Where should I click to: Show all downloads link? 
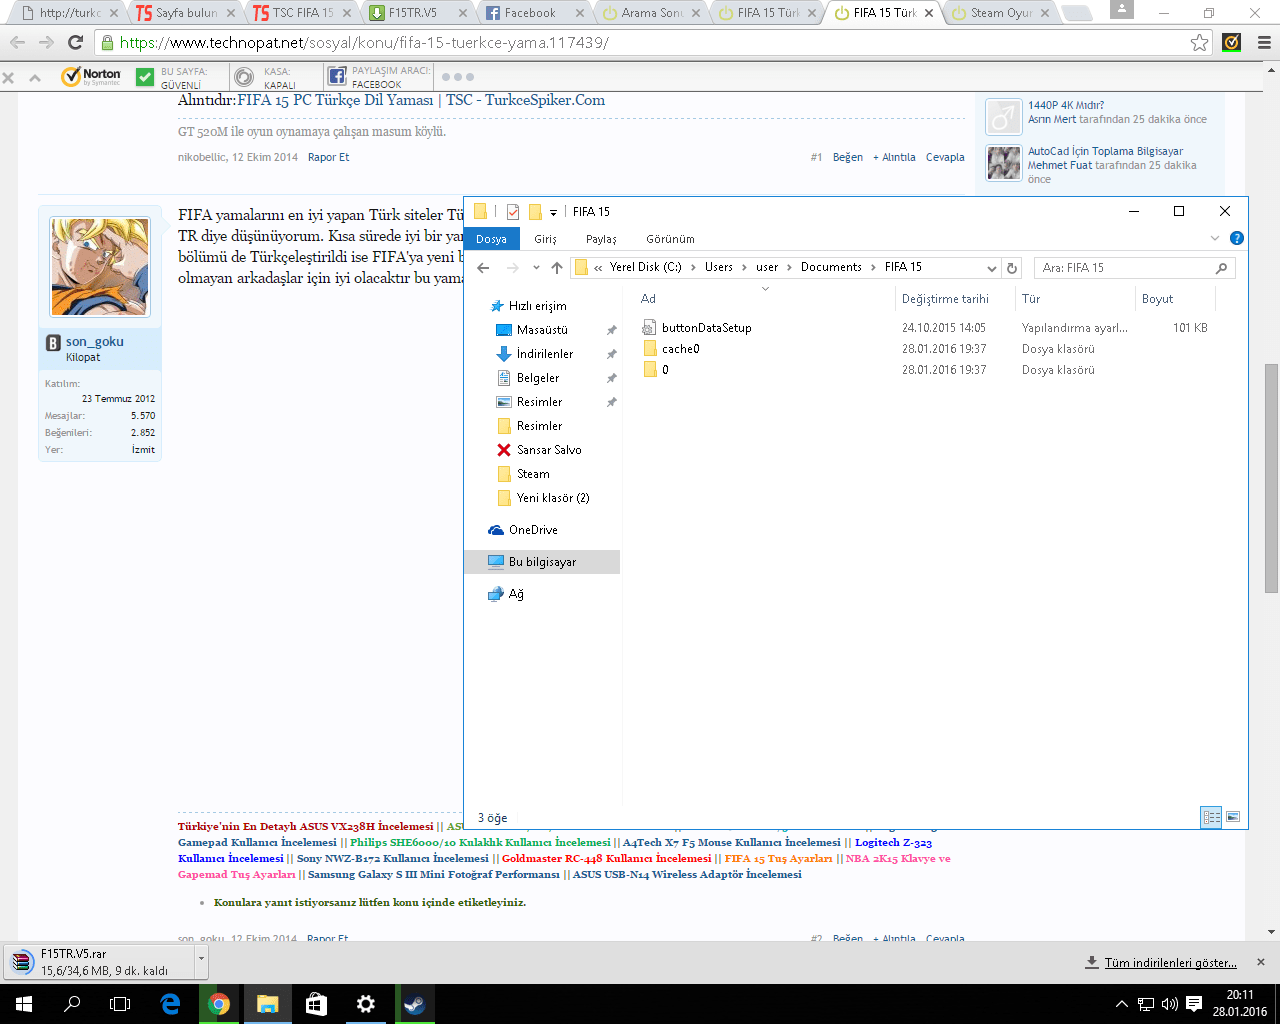pos(1170,963)
